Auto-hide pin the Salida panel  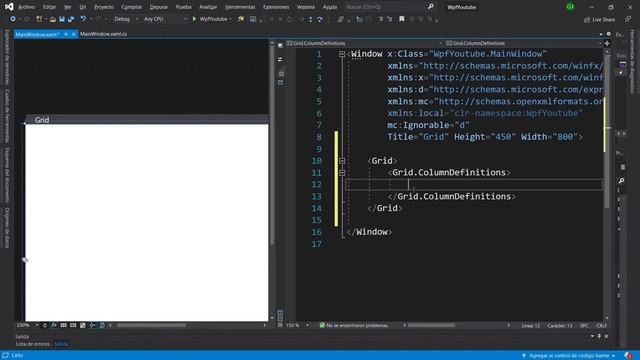coord(599,336)
